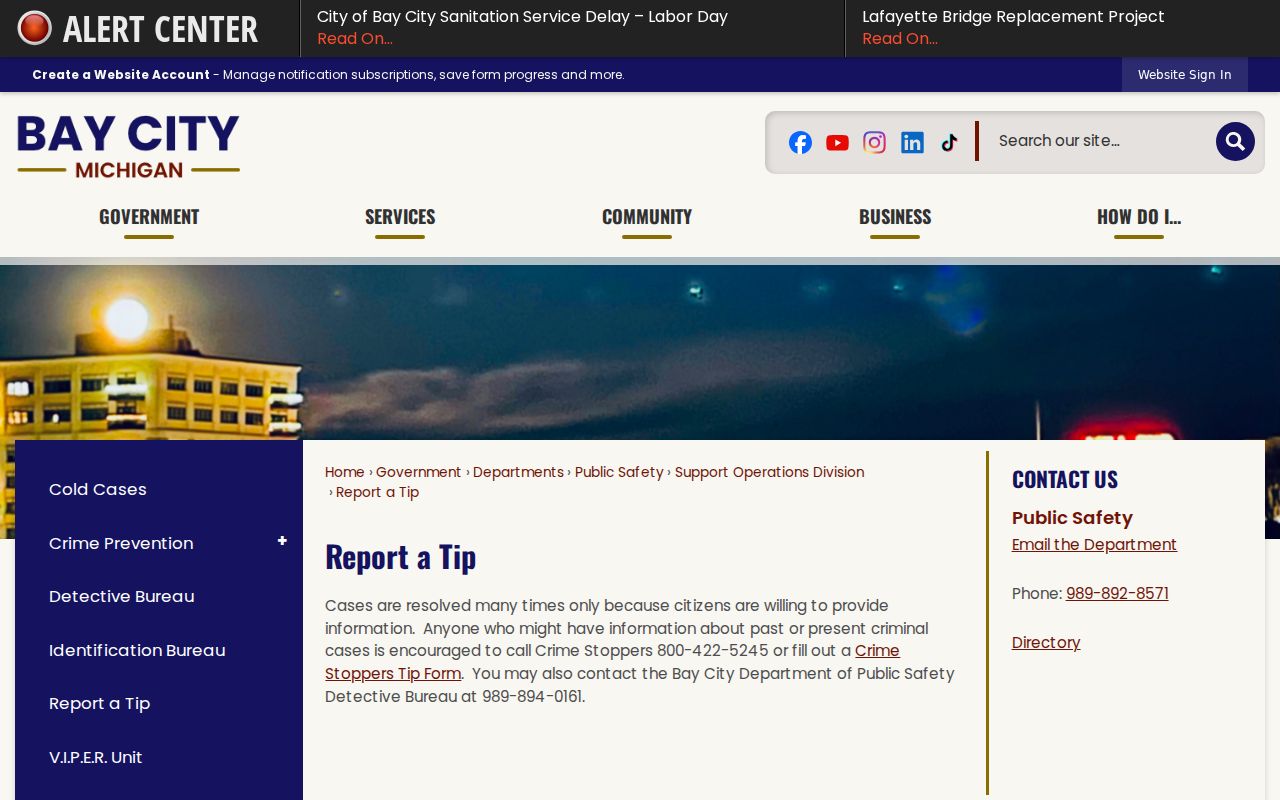Go to Public Safety breadcrumb
Viewport: 1280px width, 800px height.
(x=619, y=472)
